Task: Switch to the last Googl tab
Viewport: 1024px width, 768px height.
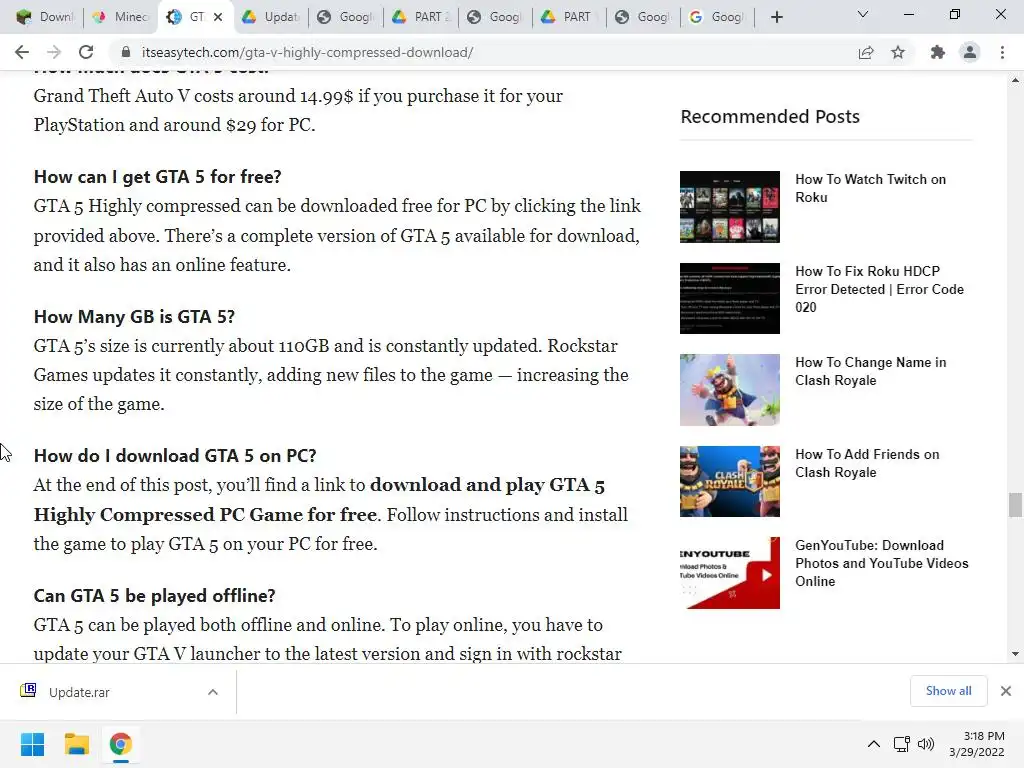Action: click(717, 17)
